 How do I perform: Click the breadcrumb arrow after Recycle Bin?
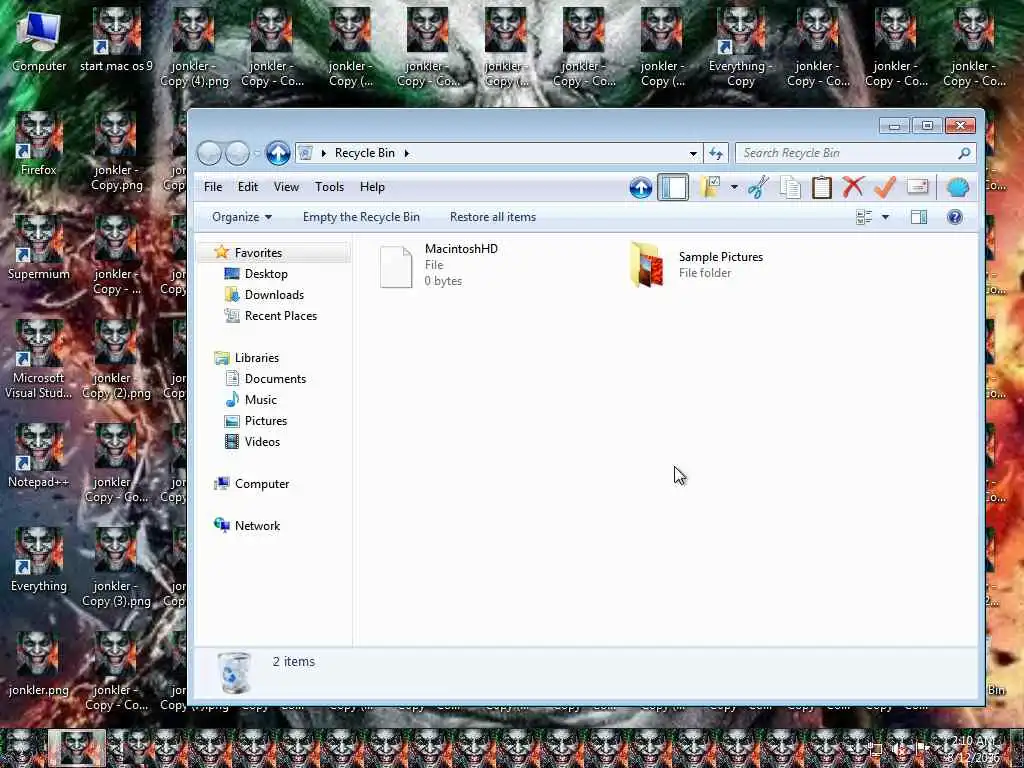[406, 153]
